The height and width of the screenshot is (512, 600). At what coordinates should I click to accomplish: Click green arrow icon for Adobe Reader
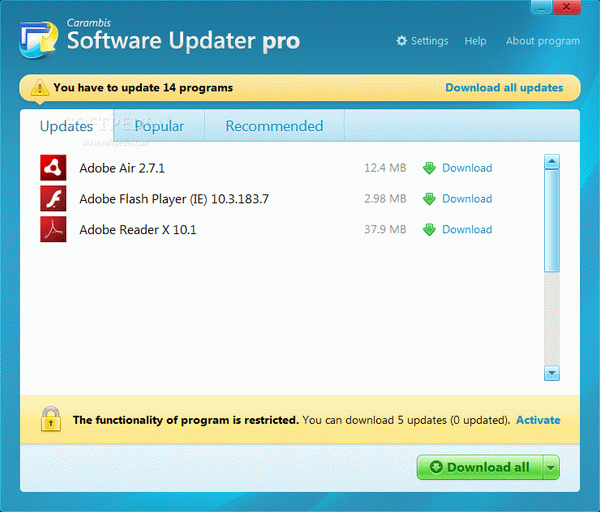pyautogui.click(x=429, y=230)
